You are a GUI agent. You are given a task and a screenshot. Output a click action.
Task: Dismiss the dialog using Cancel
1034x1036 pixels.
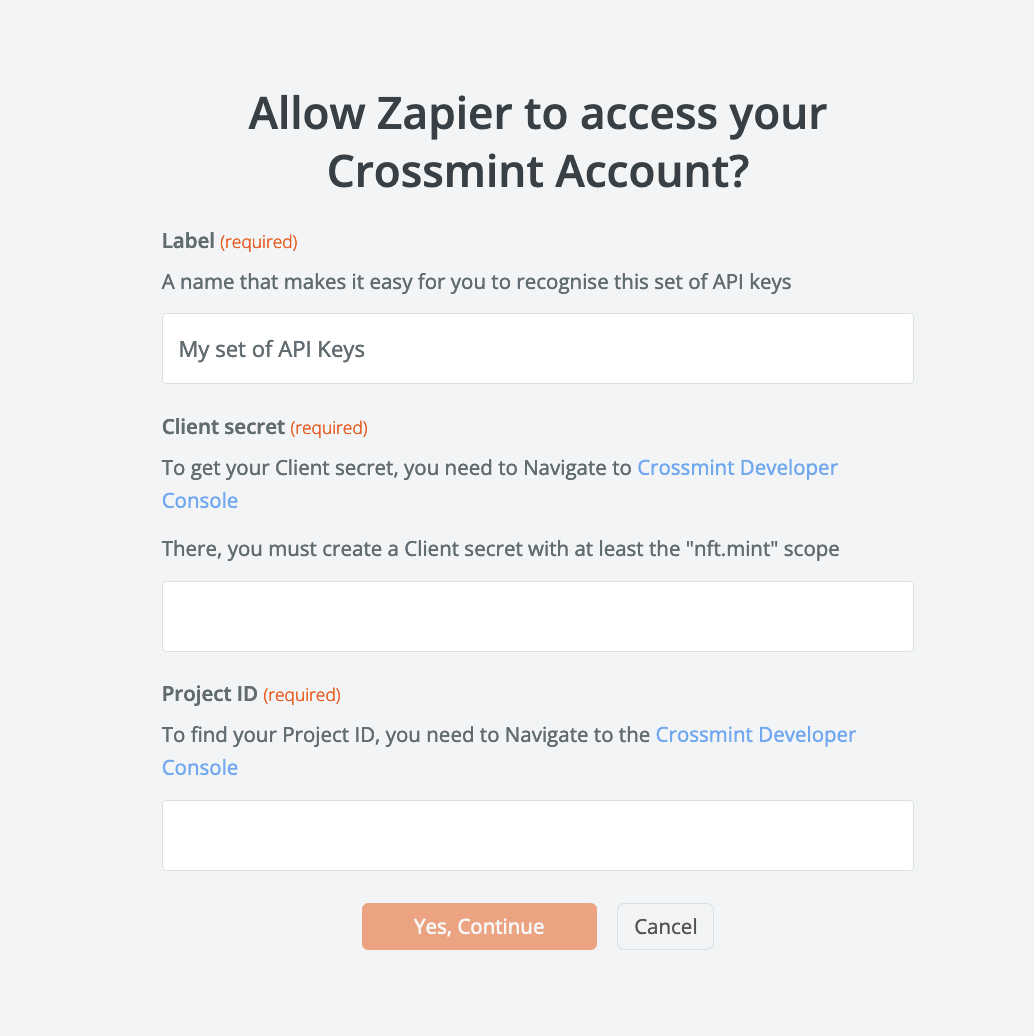pyautogui.click(x=664, y=926)
